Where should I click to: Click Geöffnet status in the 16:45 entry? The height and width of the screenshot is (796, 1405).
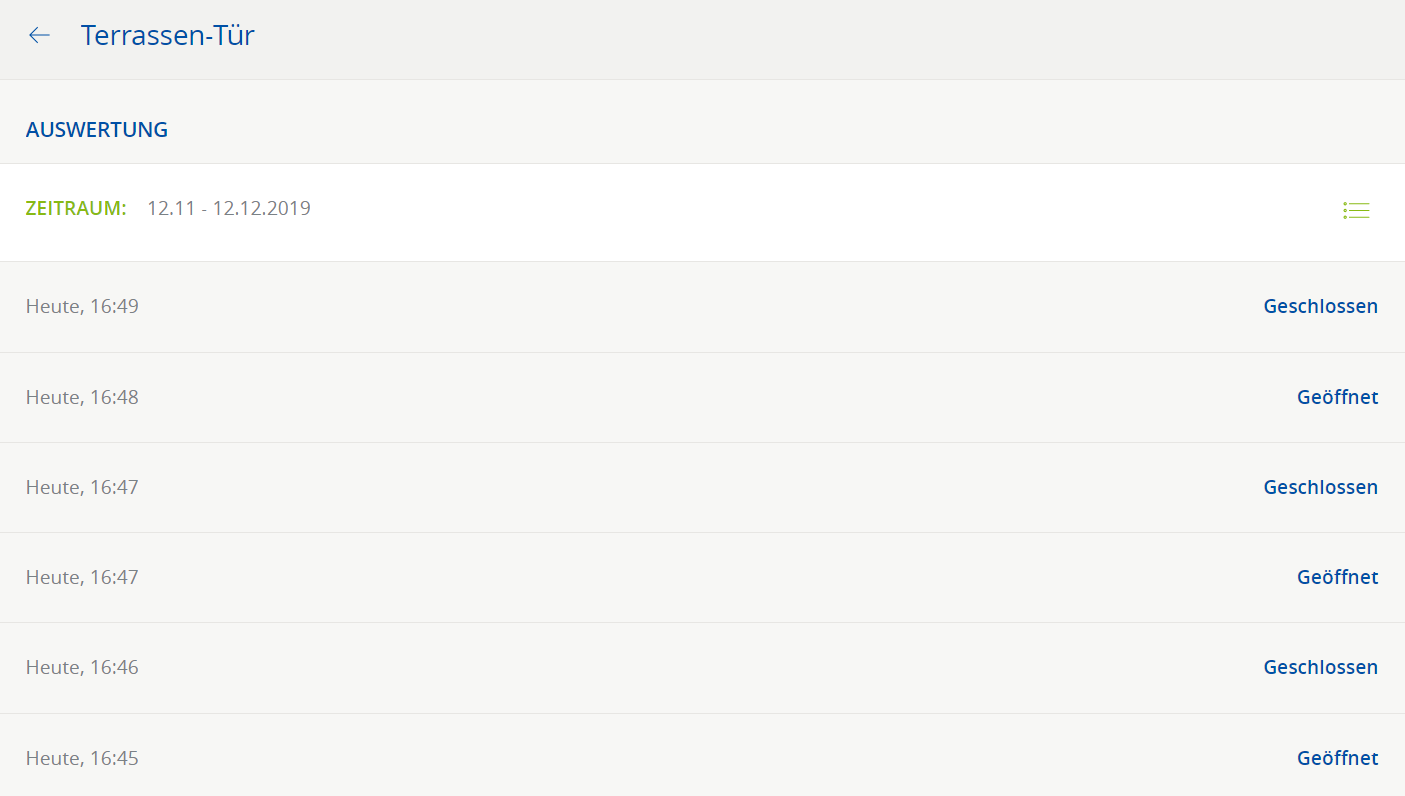click(x=1337, y=759)
